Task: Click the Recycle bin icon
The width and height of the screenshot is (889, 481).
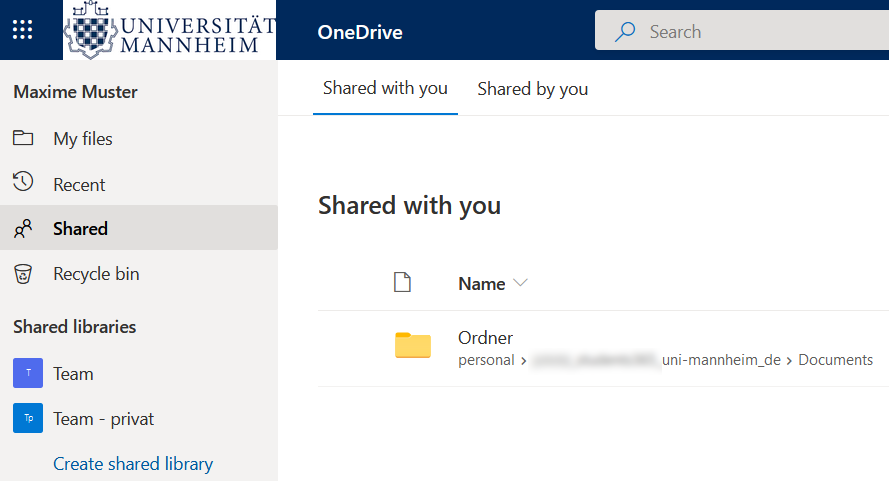Action: click(23, 273)
